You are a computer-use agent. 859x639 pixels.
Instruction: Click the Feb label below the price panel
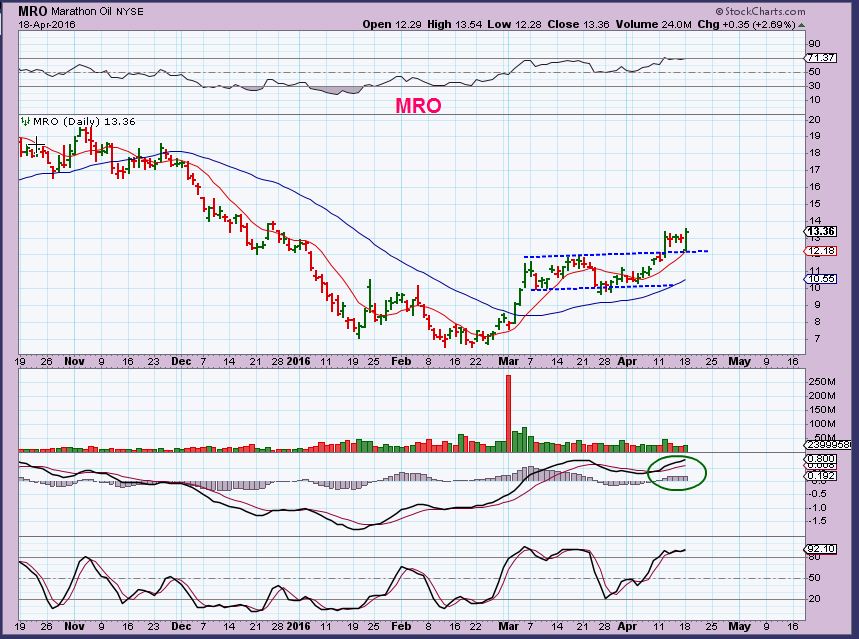point(401,361)
